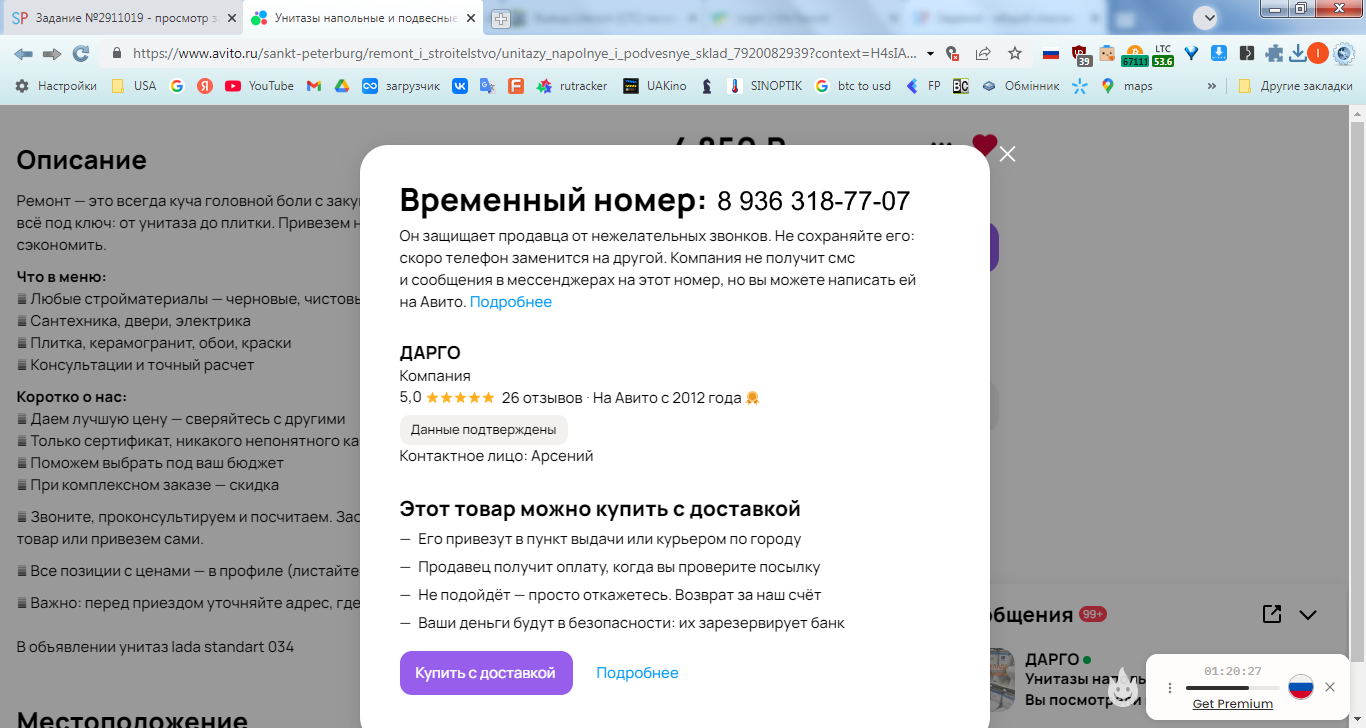Screen dimensions: 1366x728
Task: Close the VPN timer widget
Action: coord(1330,687)
